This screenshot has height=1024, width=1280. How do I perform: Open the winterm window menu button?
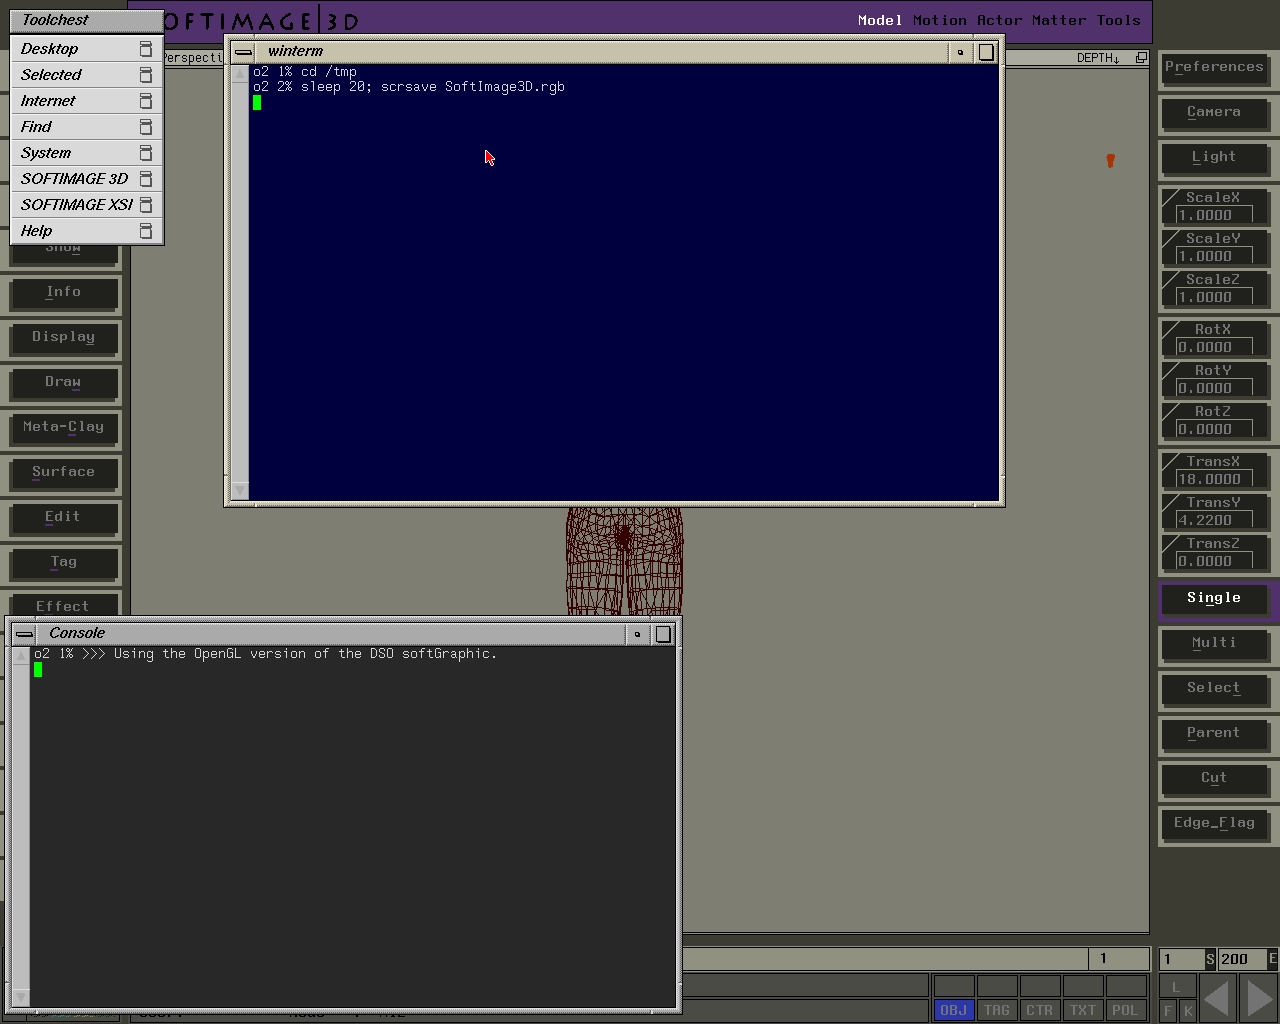pyautogui.click(x=243, y=52)
